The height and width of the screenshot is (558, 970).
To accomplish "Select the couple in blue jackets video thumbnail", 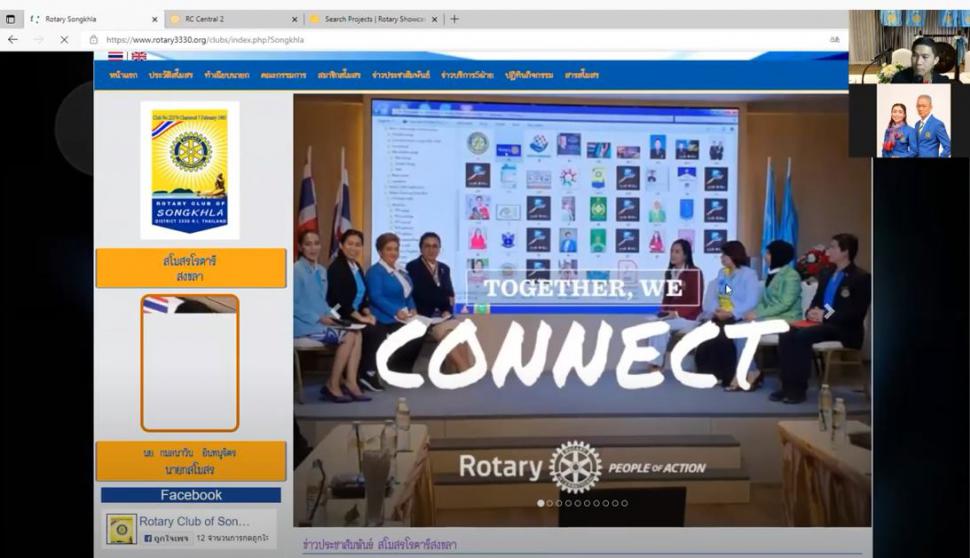I will 913,121.
